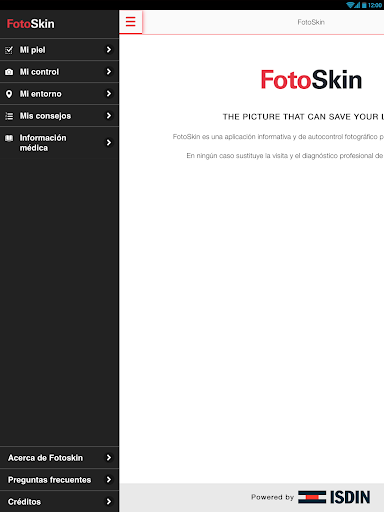Tap the red hamburger menu icon

pos(131,22)
